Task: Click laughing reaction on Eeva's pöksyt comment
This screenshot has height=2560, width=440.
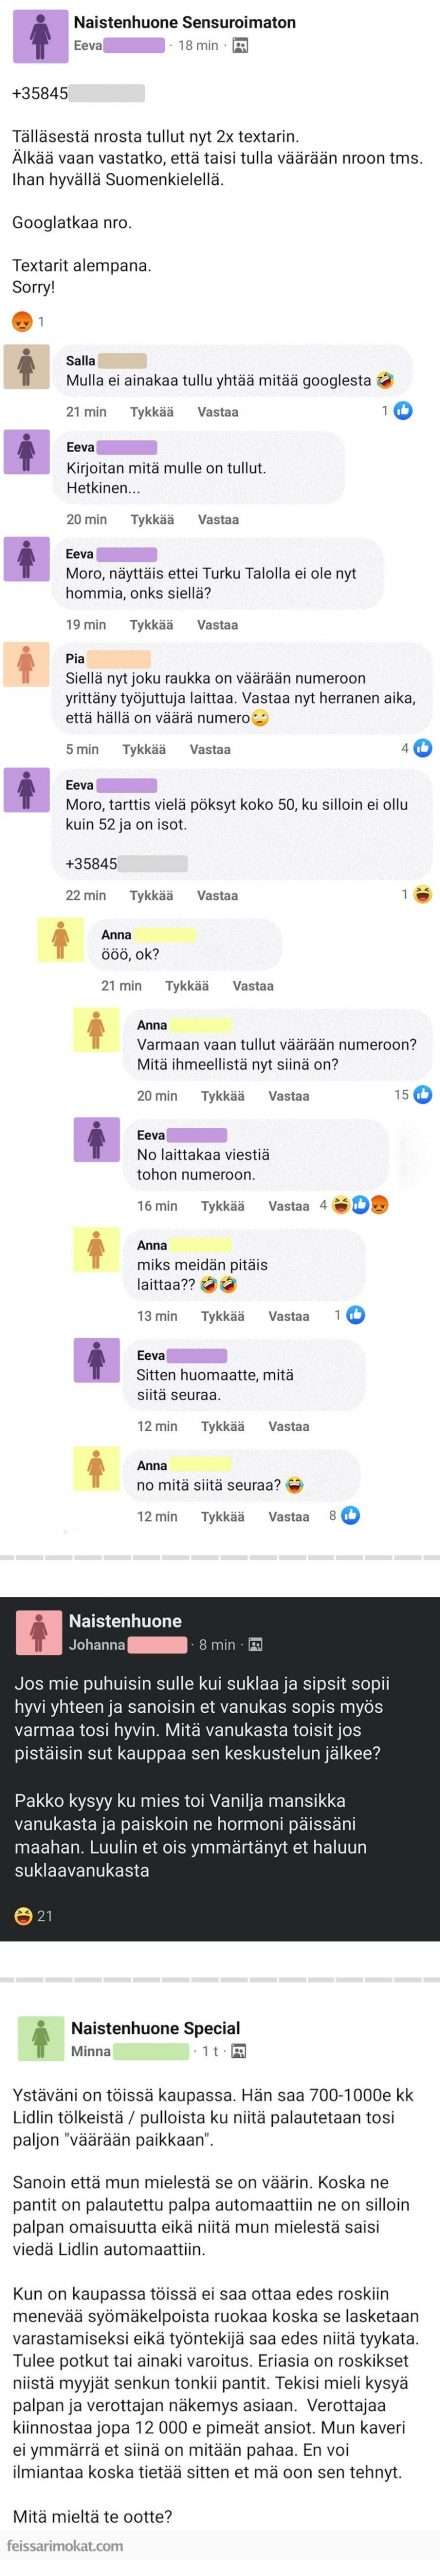Action: (423, 894)
